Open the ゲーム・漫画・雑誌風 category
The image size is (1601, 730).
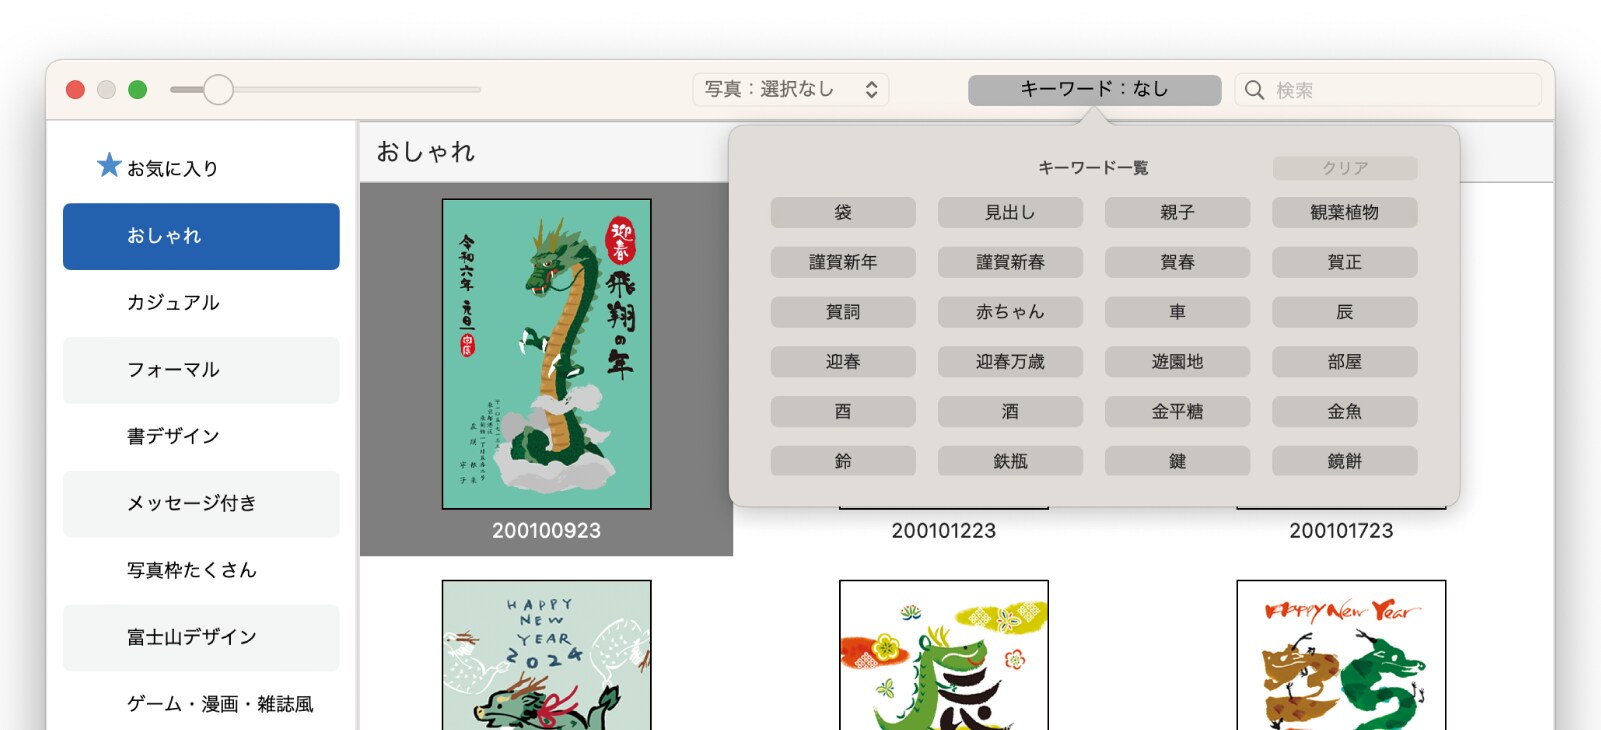pos(201,704)
